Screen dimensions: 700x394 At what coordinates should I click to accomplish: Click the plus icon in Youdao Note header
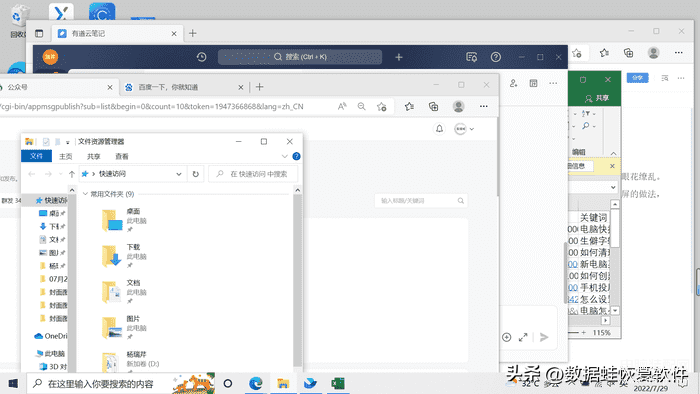[399, 57]
